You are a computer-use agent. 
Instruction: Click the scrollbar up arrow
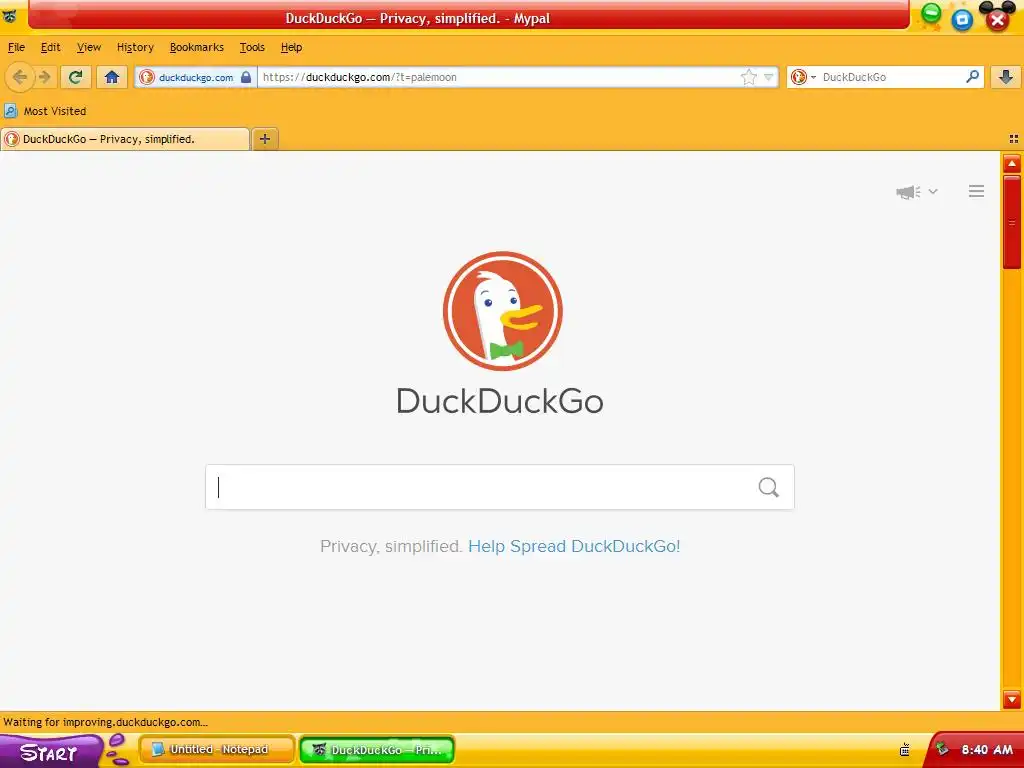click(x=1012, y=163)
